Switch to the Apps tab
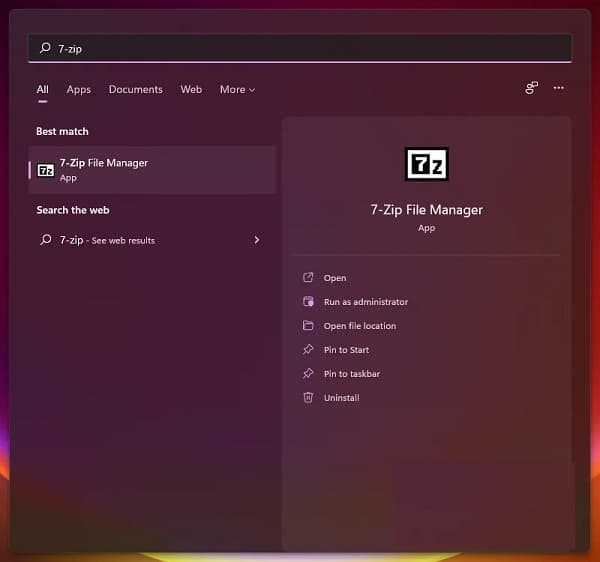Screen dimensions: 600x562 (78, 90)
